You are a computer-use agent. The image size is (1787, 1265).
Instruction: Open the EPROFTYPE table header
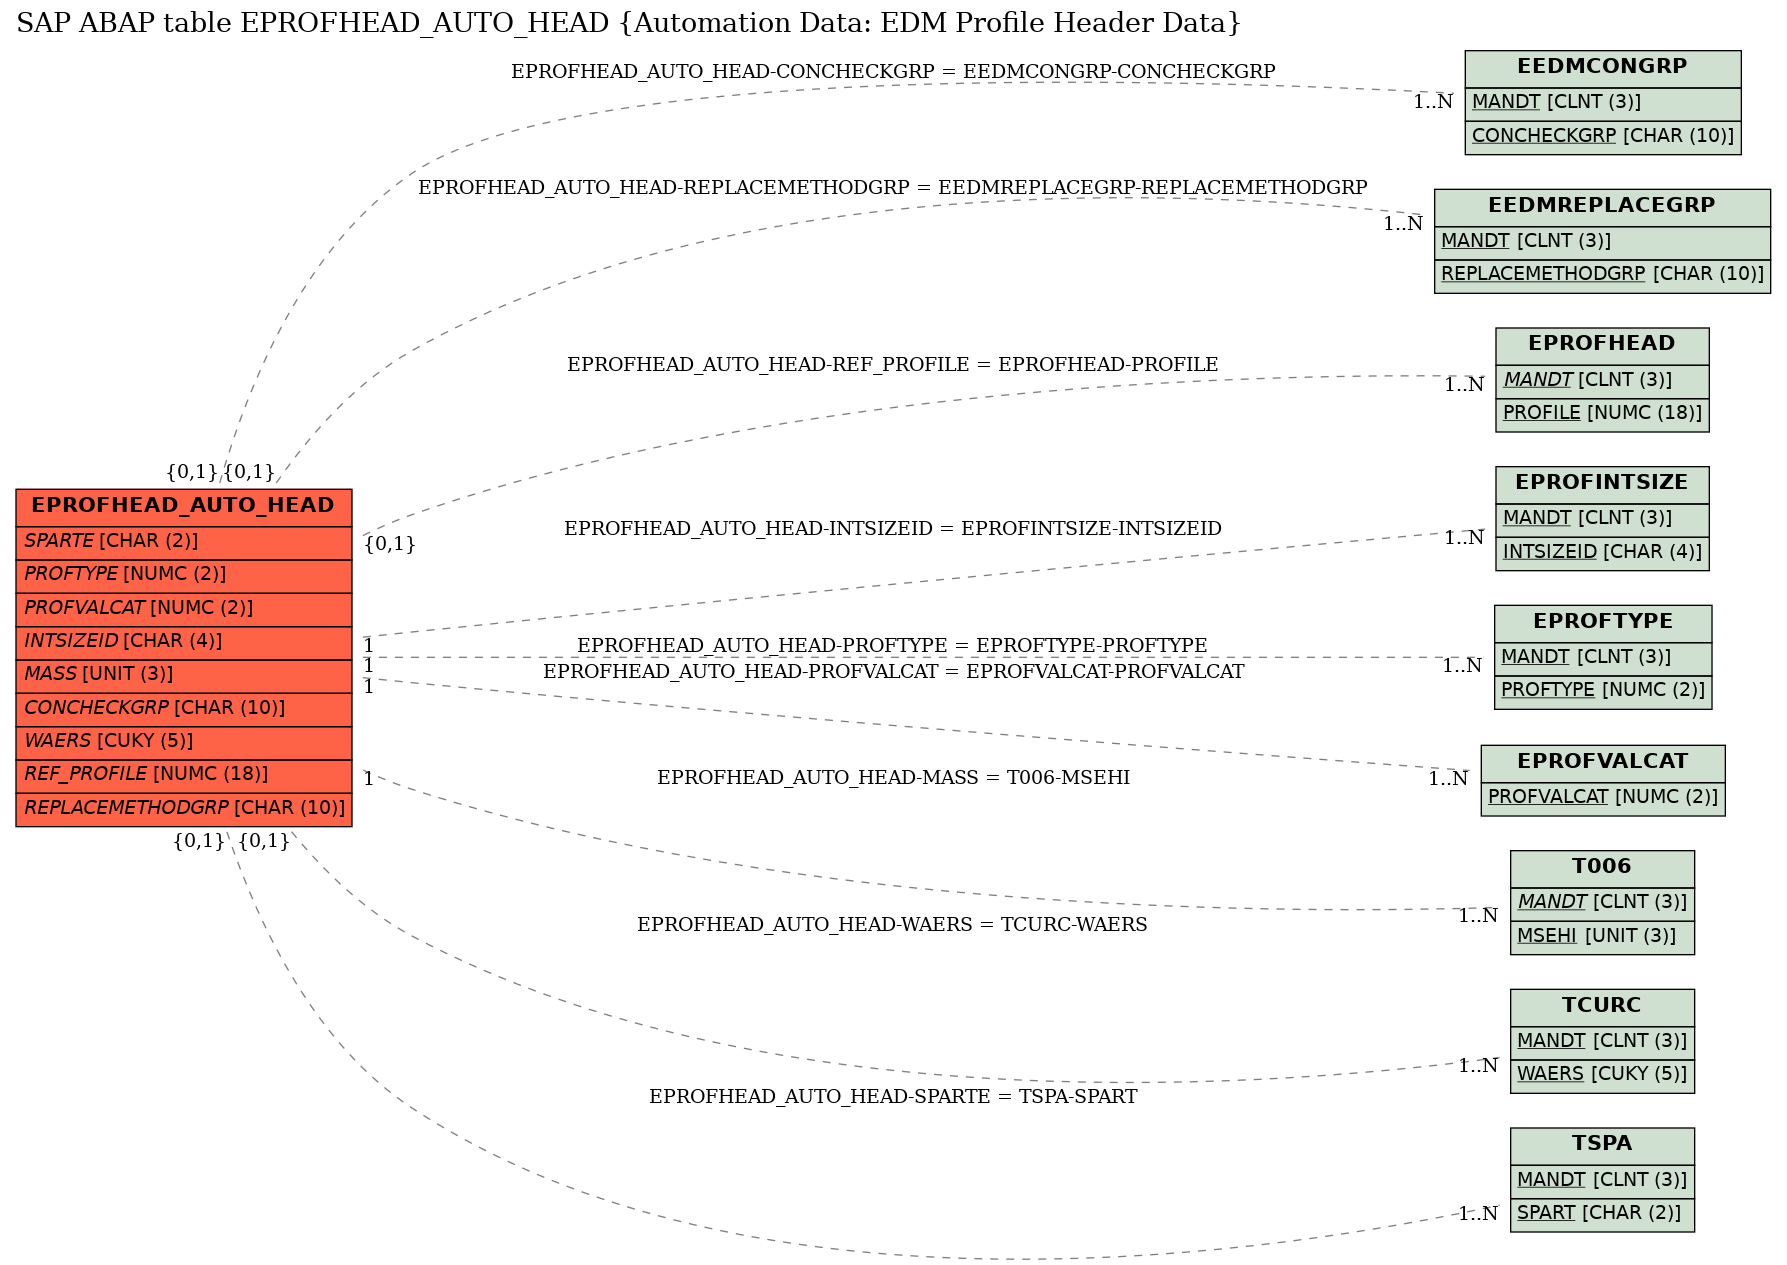[1603, 623]
